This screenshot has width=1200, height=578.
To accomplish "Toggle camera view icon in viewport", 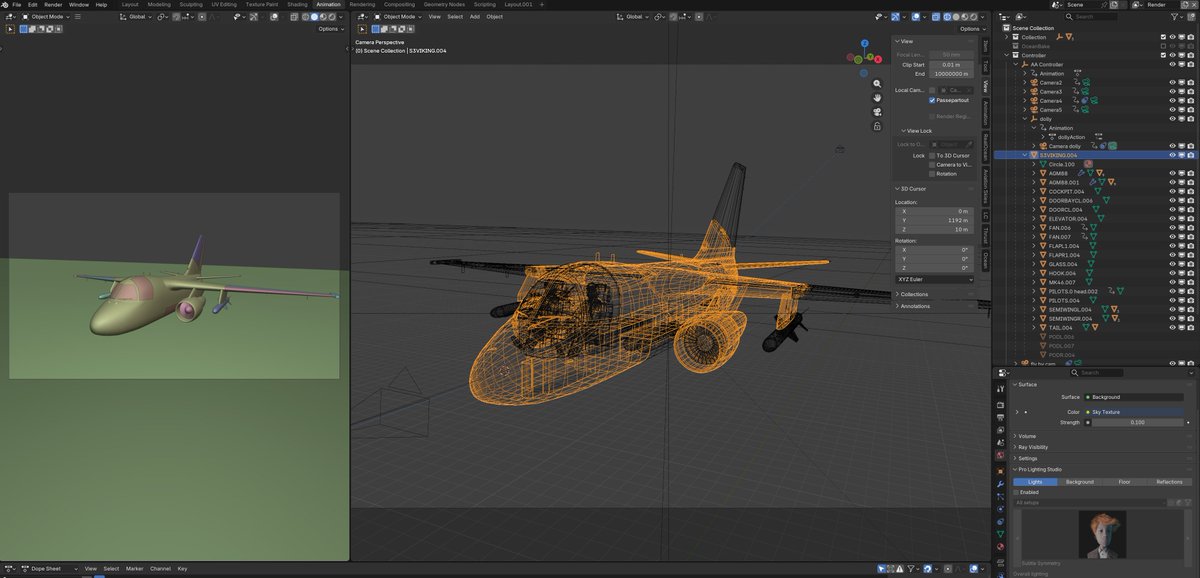I will point(877,112).
